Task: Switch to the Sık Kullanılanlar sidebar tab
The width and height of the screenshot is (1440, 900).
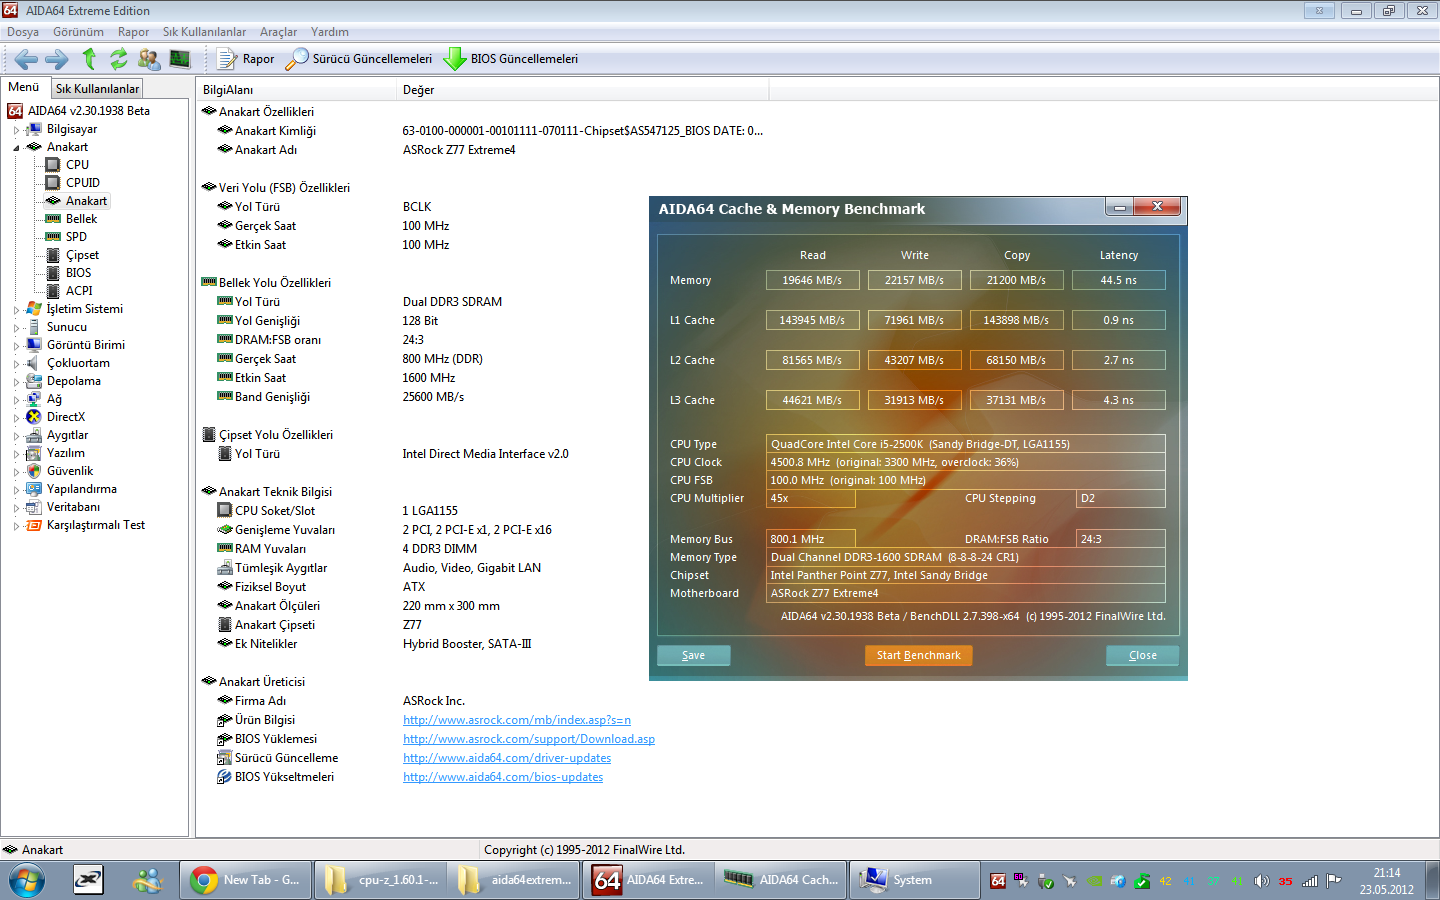Action: point(97,89)
